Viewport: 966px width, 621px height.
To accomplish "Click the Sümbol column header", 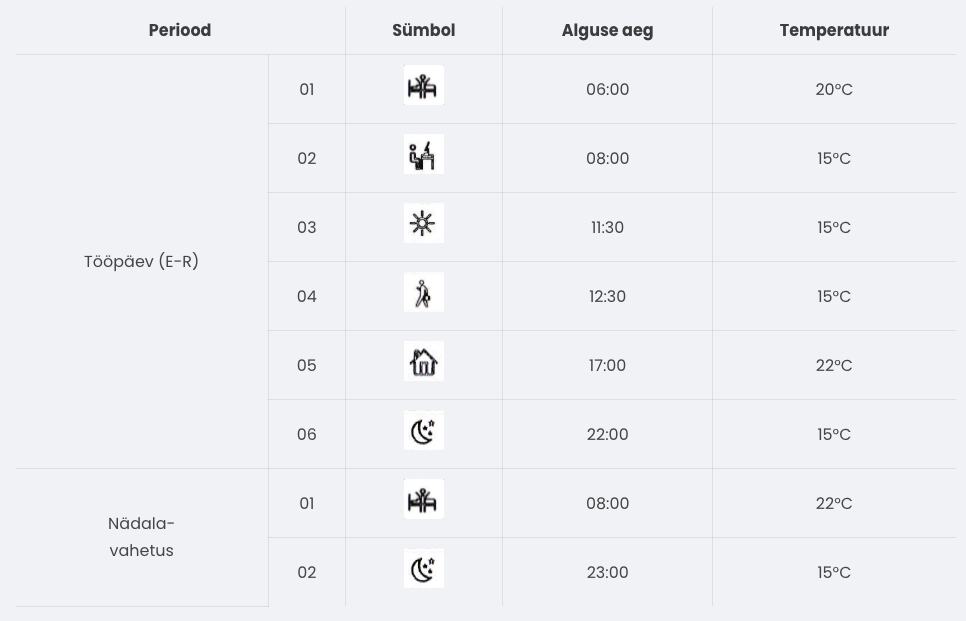I will click(423, 30).
